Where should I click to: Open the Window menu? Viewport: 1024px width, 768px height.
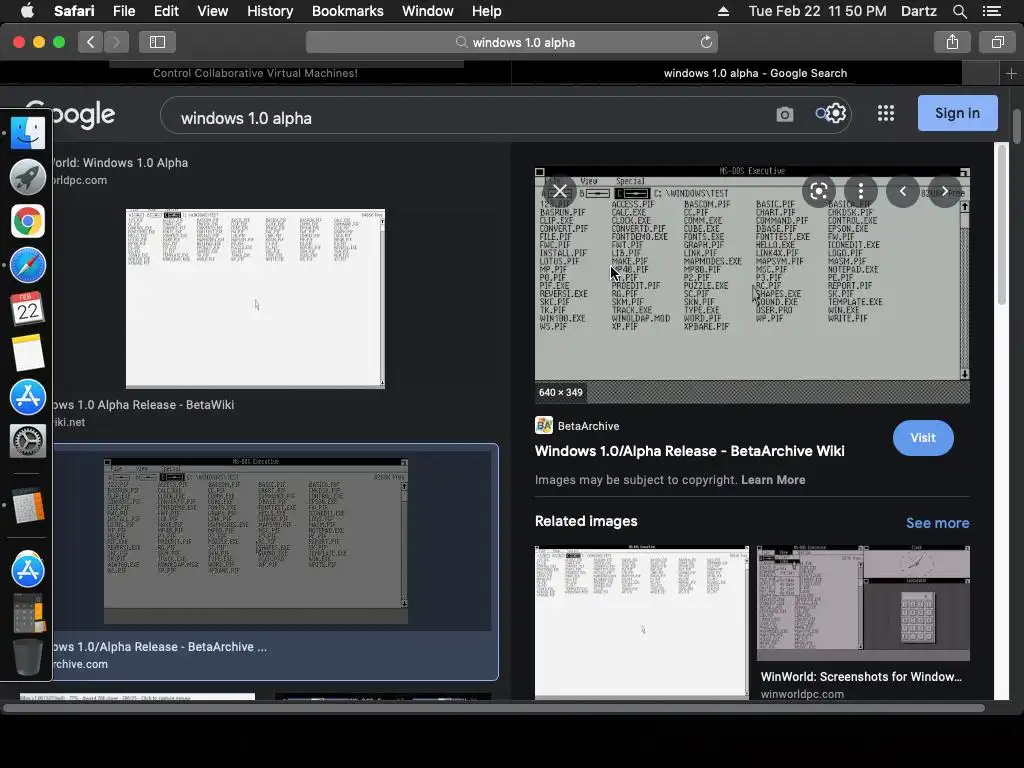coord(428,11)
